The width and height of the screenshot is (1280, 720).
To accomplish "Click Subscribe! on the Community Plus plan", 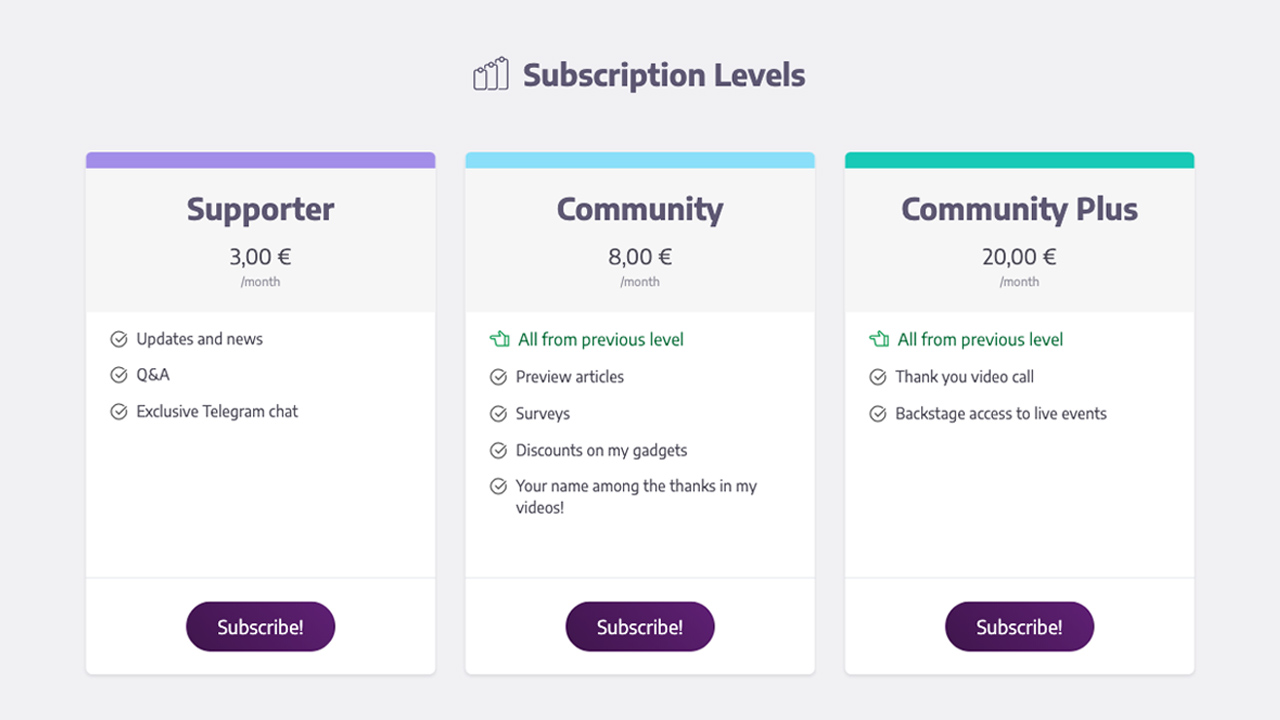I will 1019,626.
